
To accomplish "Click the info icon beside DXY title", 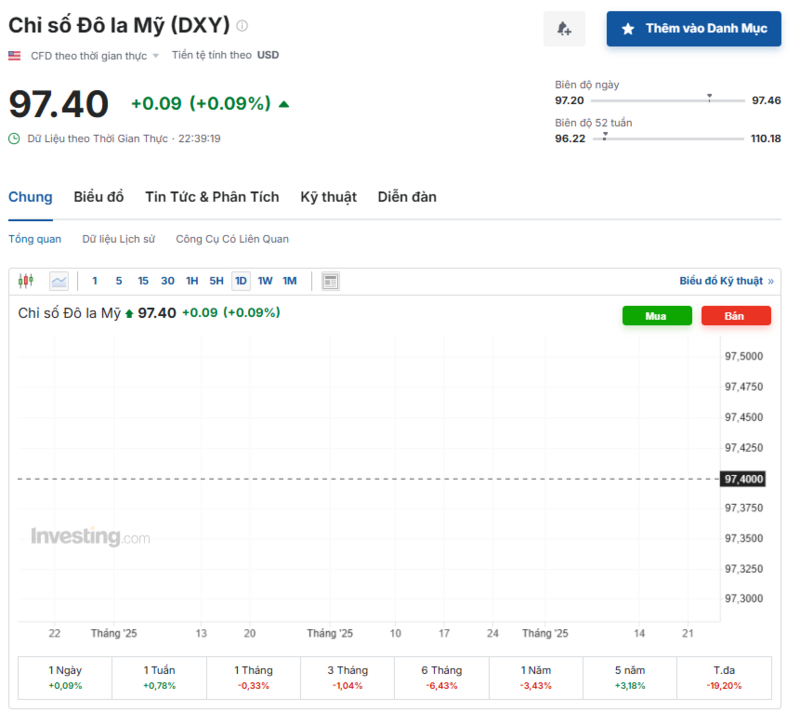I will coord(242,26).
